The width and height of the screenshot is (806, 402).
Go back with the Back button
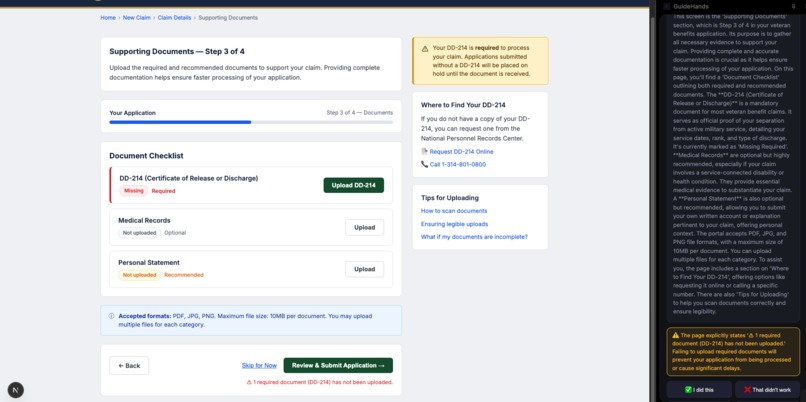coord(129,366)
